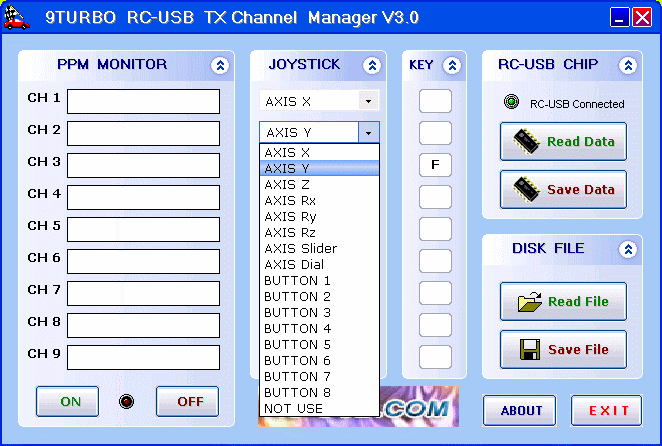Screen dimensions: 662x446
Task: Select BUTTON 3 in the list
Action: pyautogui.click(x=319, y=313)
